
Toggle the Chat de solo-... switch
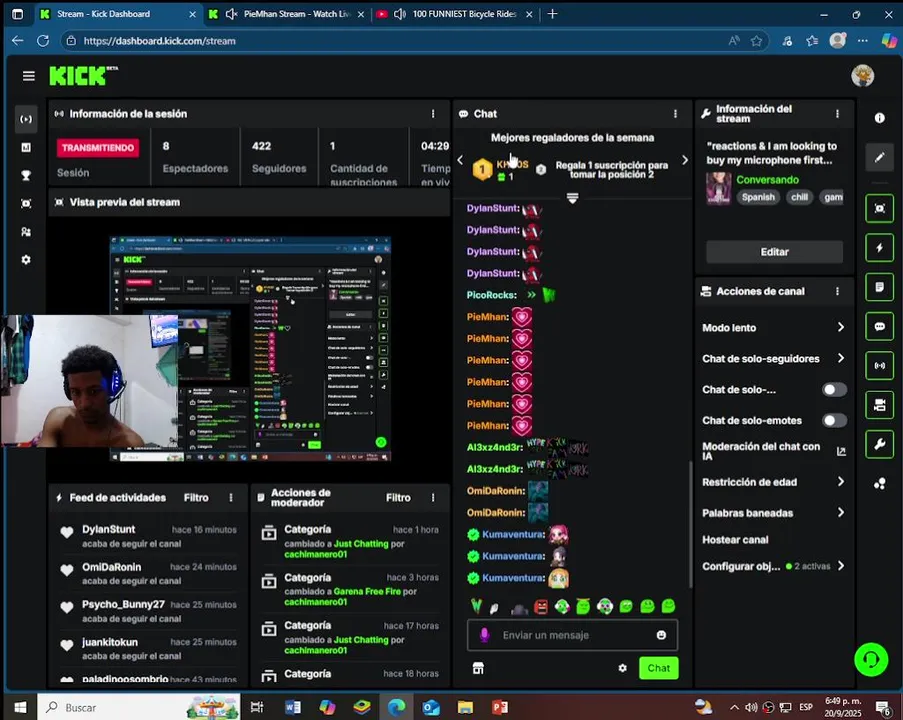tap(834, 389)
